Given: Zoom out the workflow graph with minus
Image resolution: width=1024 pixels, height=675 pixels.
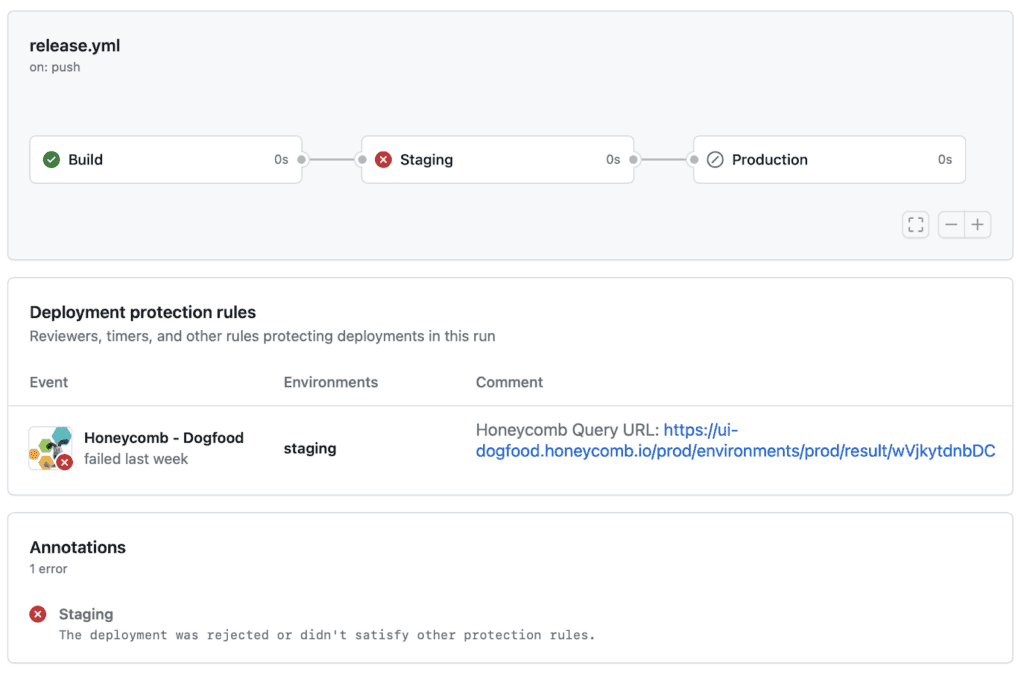Looking at the screenshot, I should pyautogui.click(x=951, y=225).
